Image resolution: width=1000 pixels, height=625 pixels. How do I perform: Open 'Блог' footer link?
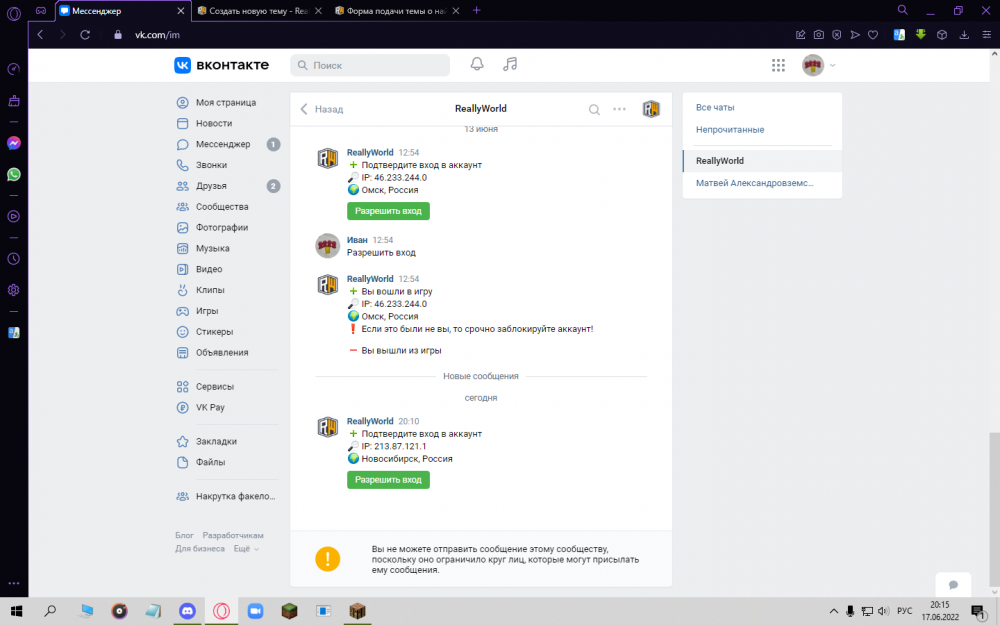[x=184, y=535]
